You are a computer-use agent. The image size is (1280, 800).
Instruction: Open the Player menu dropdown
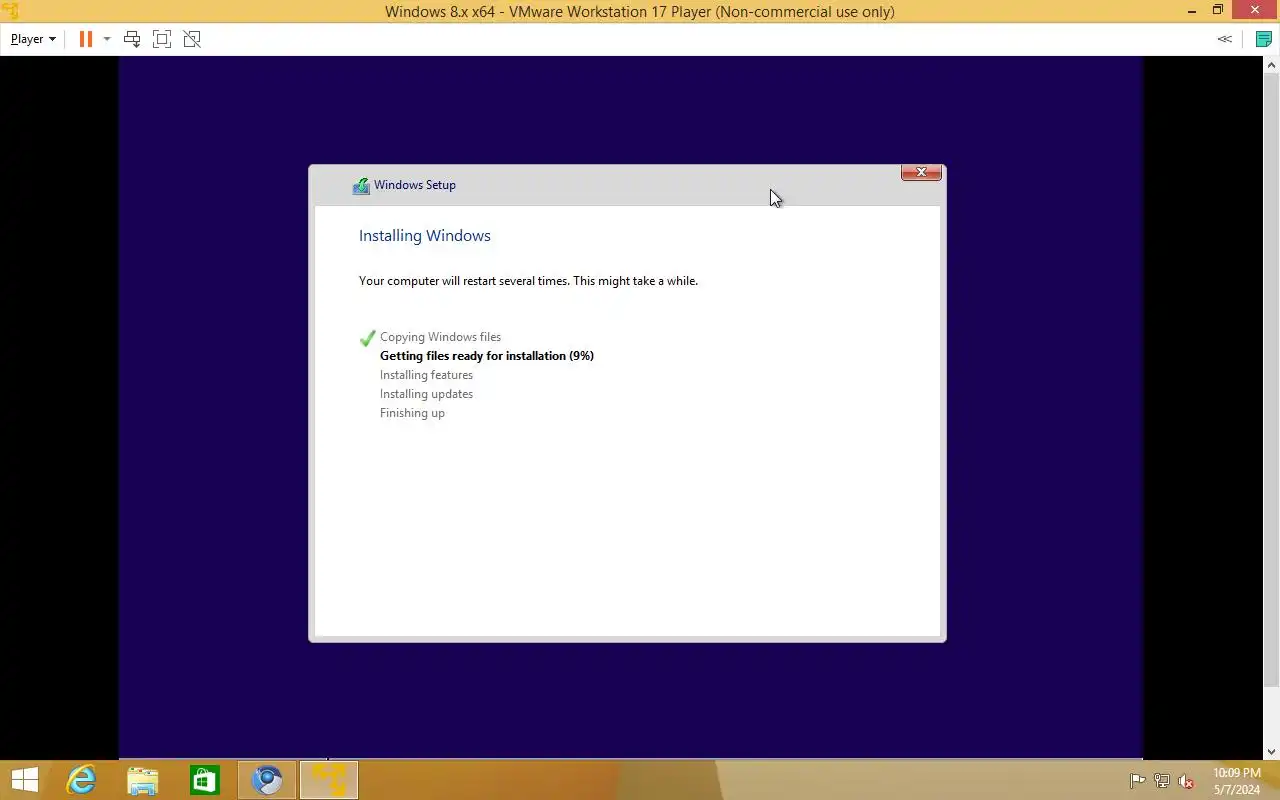[x=33, y=39]
